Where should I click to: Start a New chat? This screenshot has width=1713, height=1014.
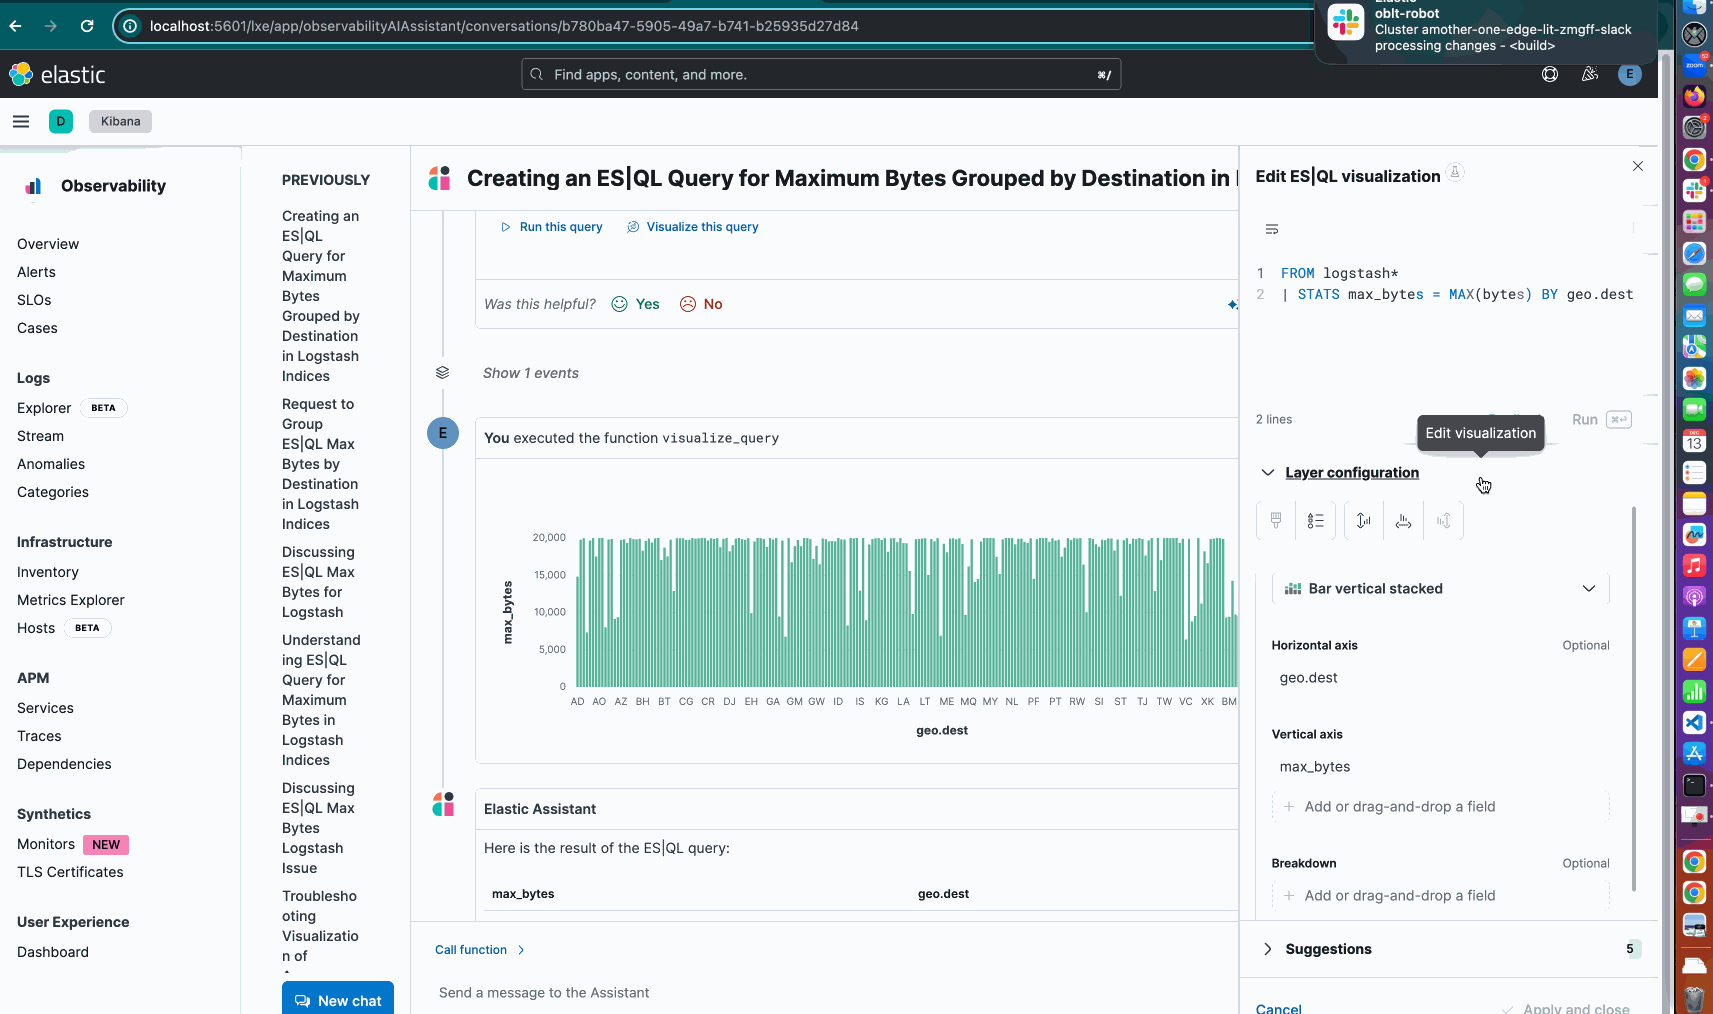(x=338, y=1000)
